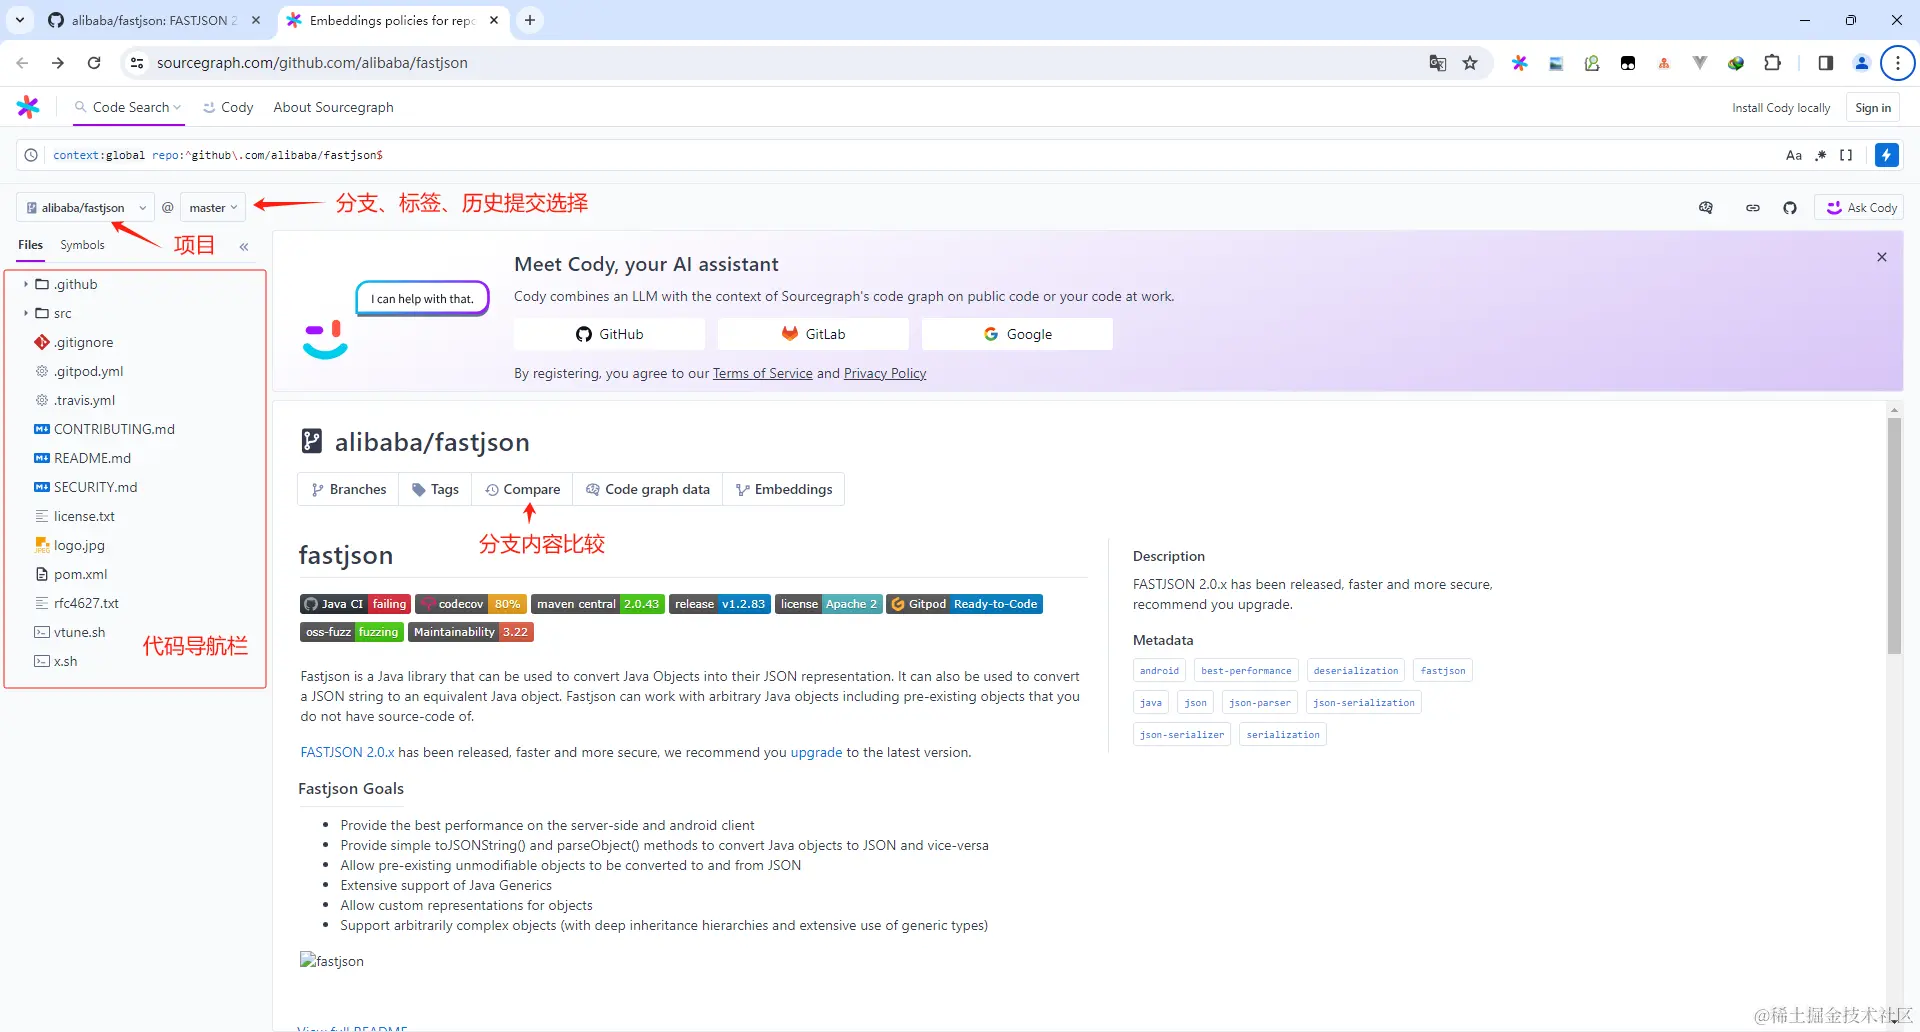The width and height of the screenshot is (1920, 1032).
Task: Click the blue lightning smart search icon
Action: 1886,155
